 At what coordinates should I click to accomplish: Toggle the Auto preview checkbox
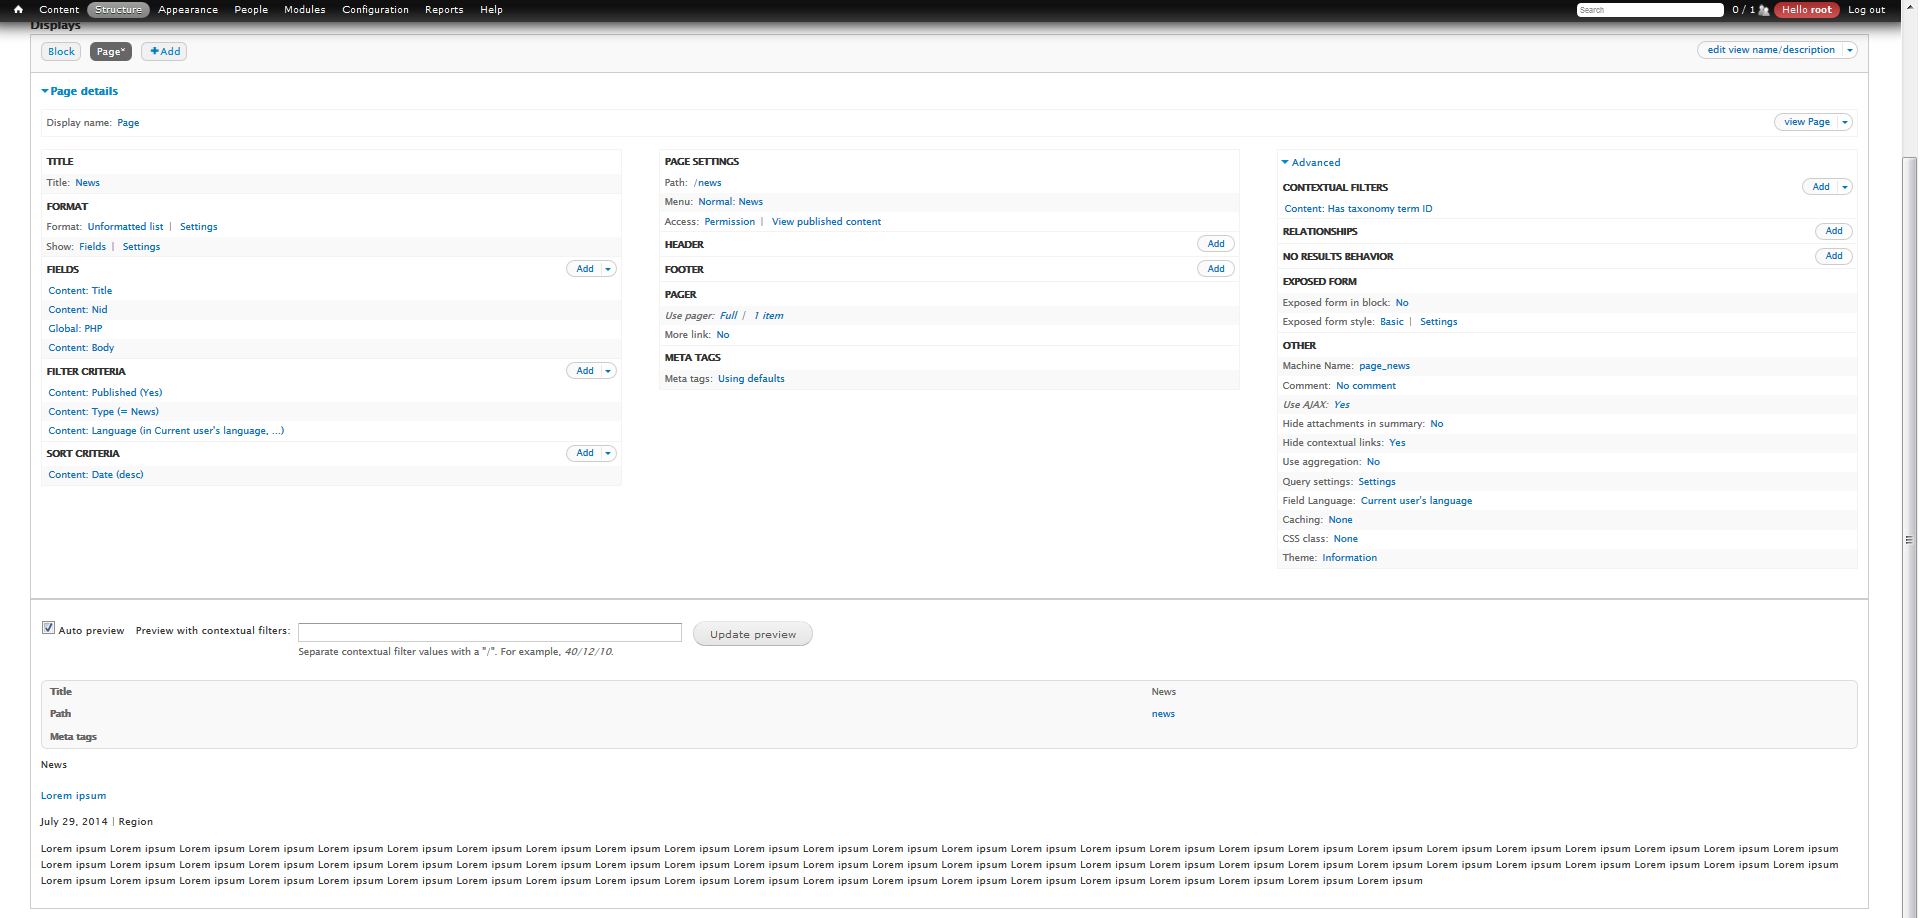click(48, 628)
